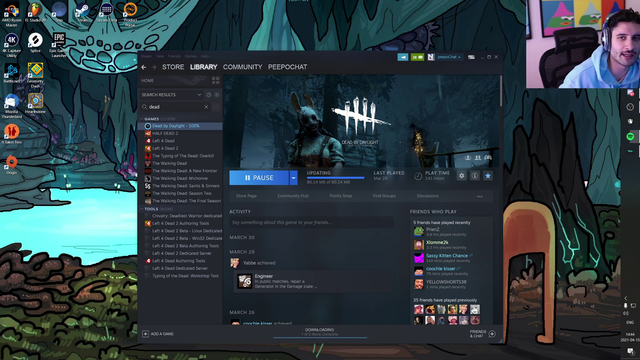
Task: Open Geometry Dash desktop shortcut
Action: pyautogui.click(x=35, y=75)
